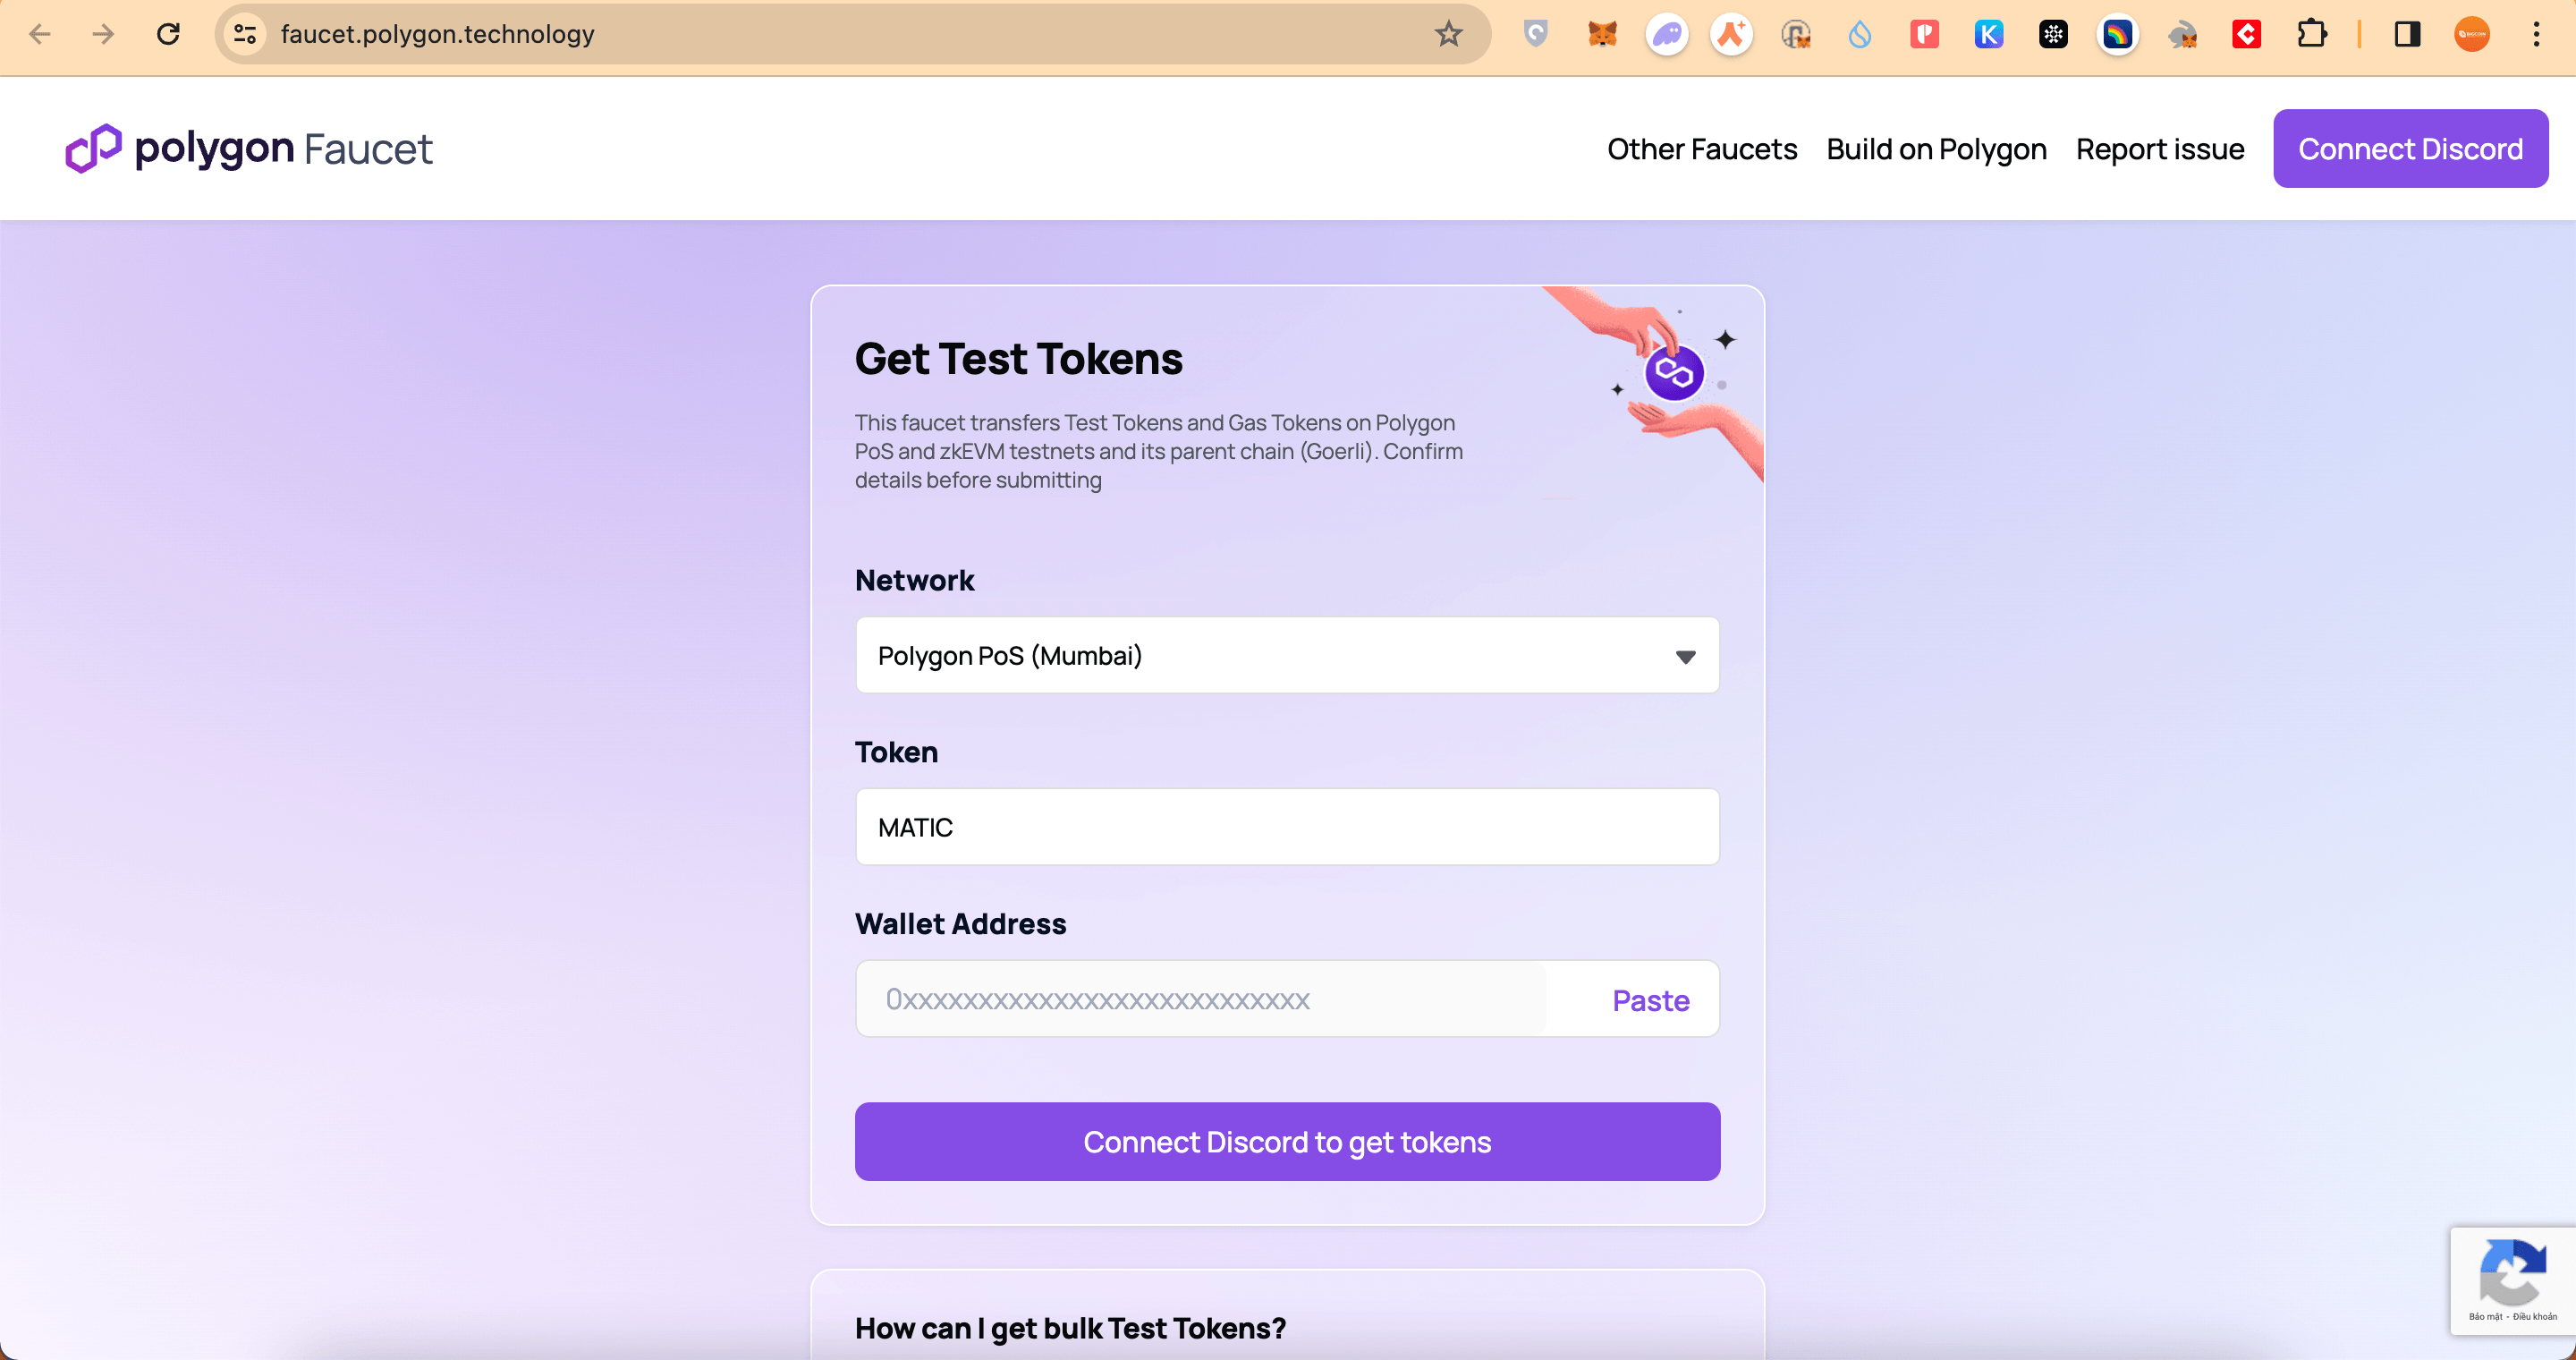Bookmark this page with the star

pyautogui.click(x=1448, y=34)
